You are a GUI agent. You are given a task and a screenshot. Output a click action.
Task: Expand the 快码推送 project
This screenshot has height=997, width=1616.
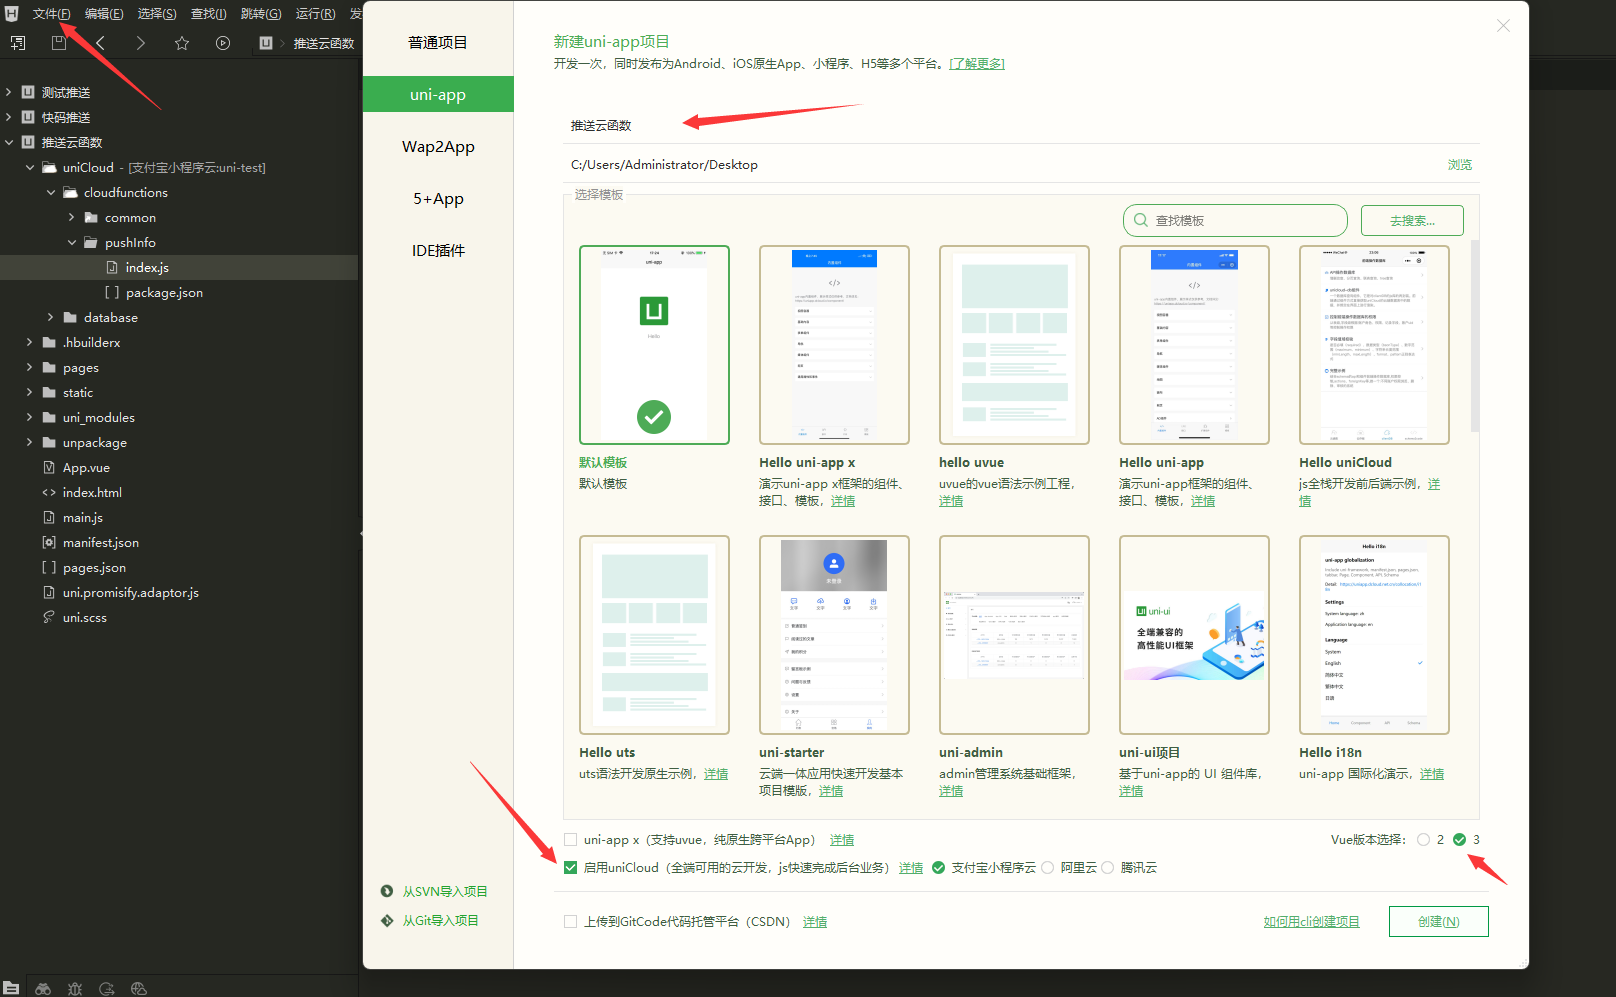pyautogui.click(x=9, y=117)
